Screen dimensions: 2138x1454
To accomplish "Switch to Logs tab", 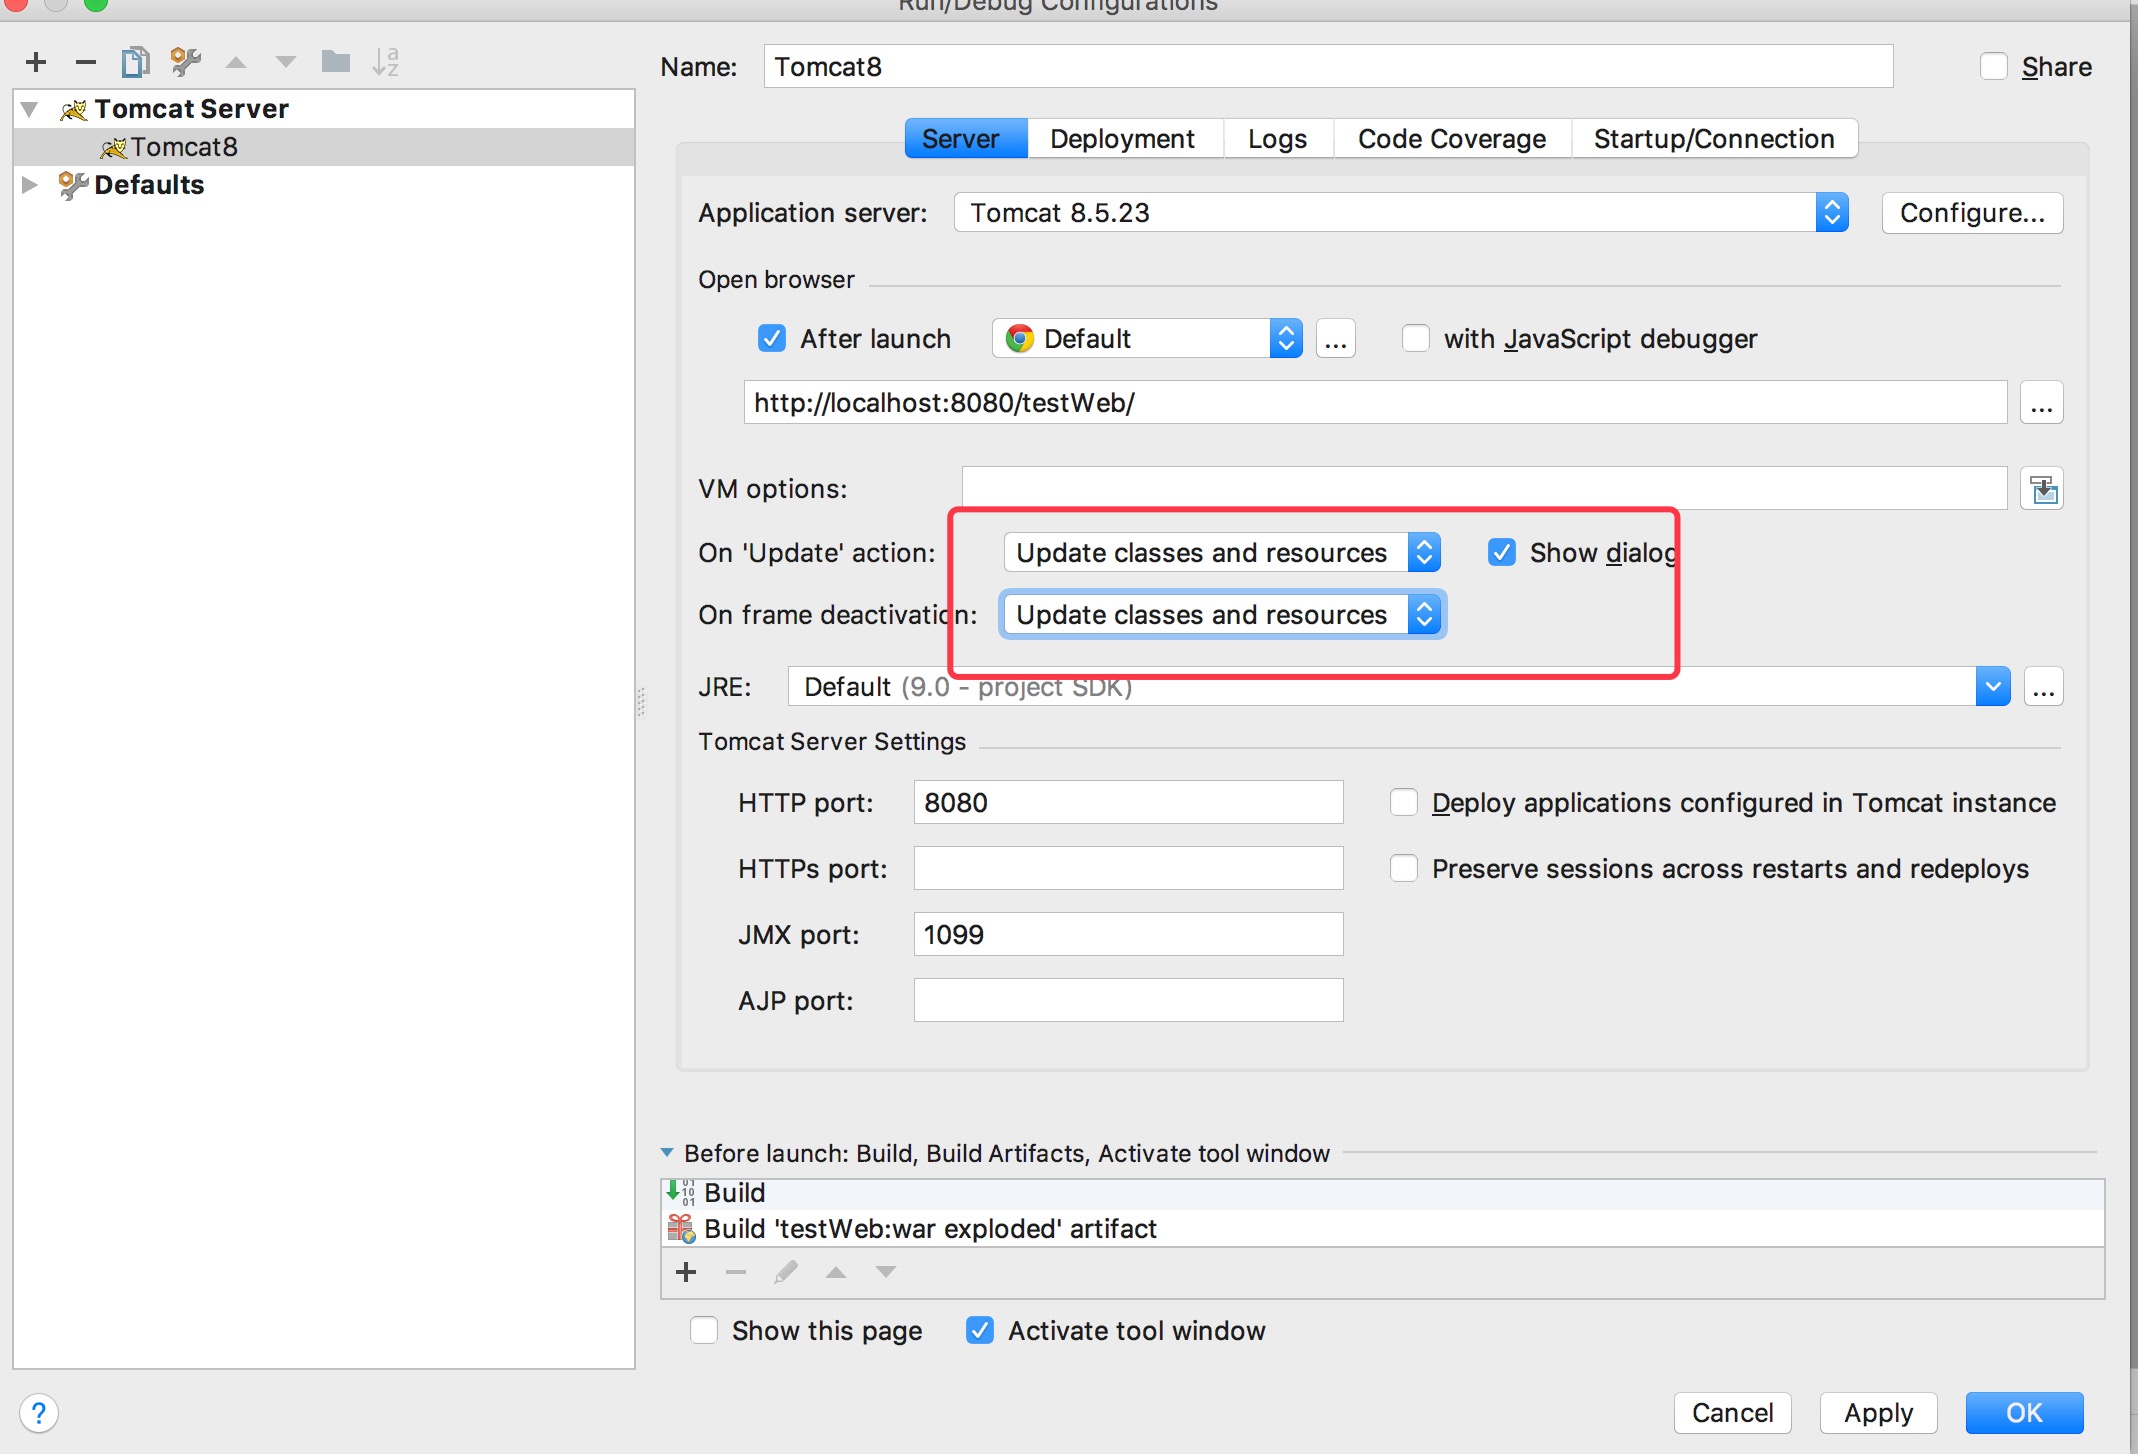I will (x=1277, y=139).
